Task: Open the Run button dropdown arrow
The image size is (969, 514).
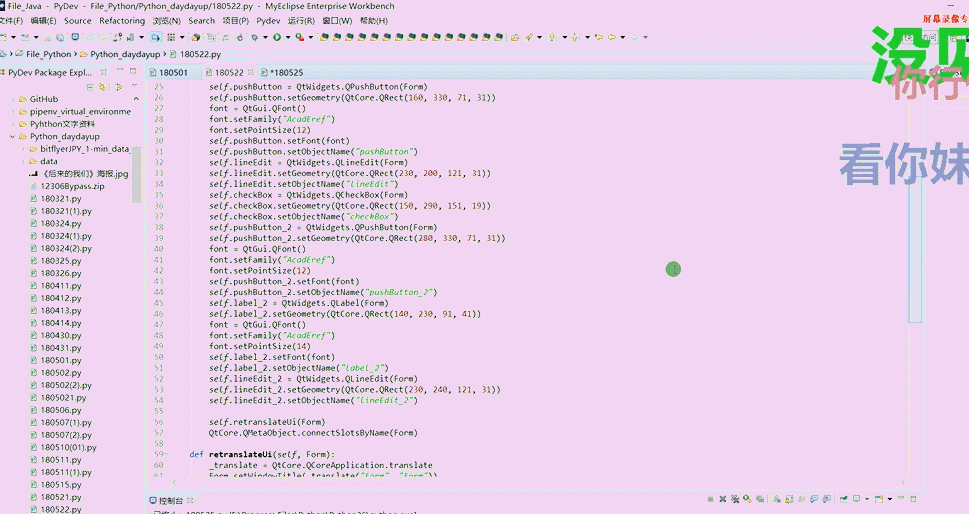Action: (x=288, y=37)
